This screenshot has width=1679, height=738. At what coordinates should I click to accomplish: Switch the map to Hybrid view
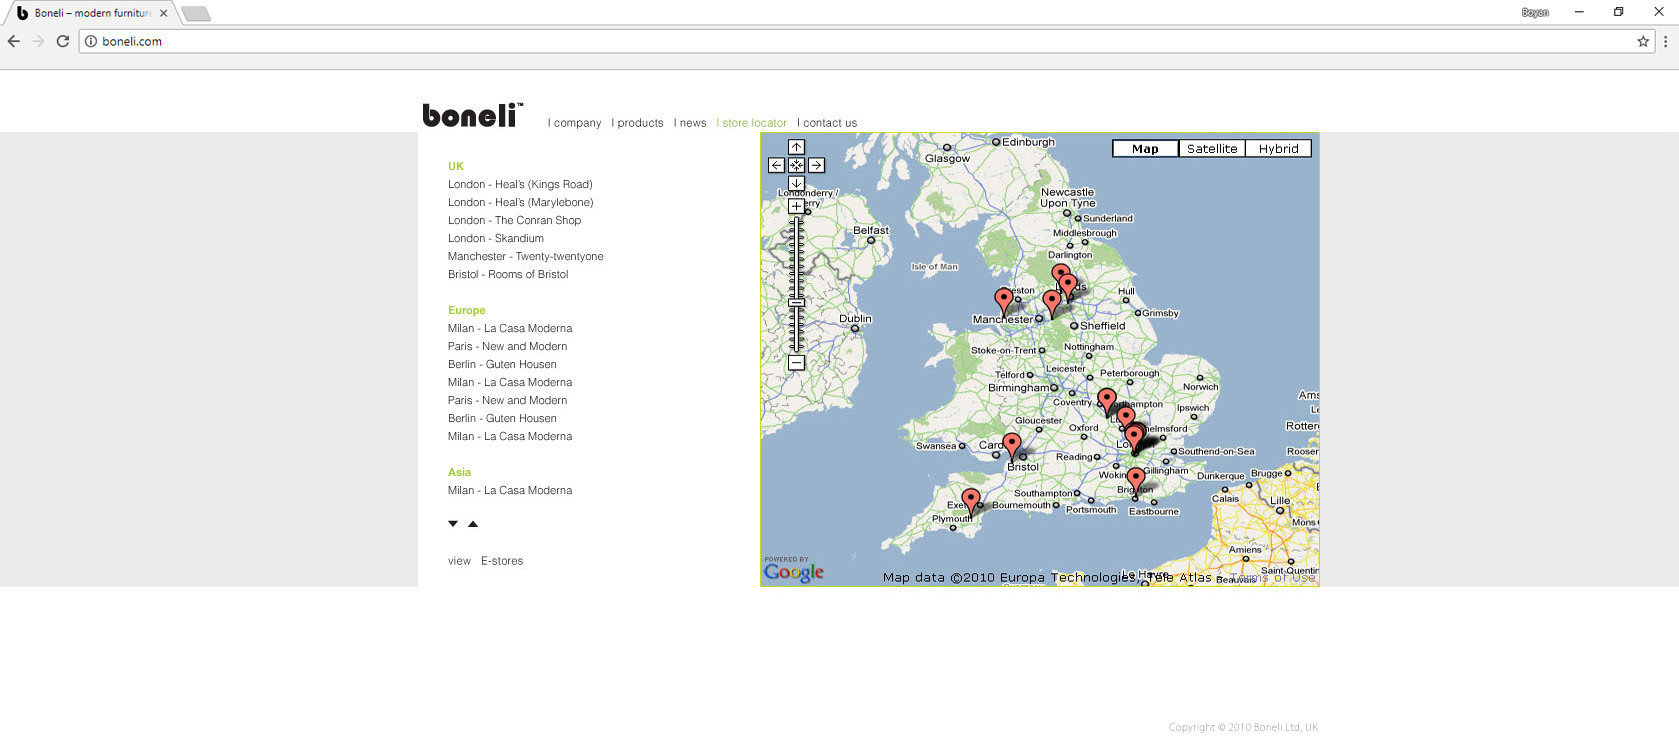click(x=1278, y=148)
